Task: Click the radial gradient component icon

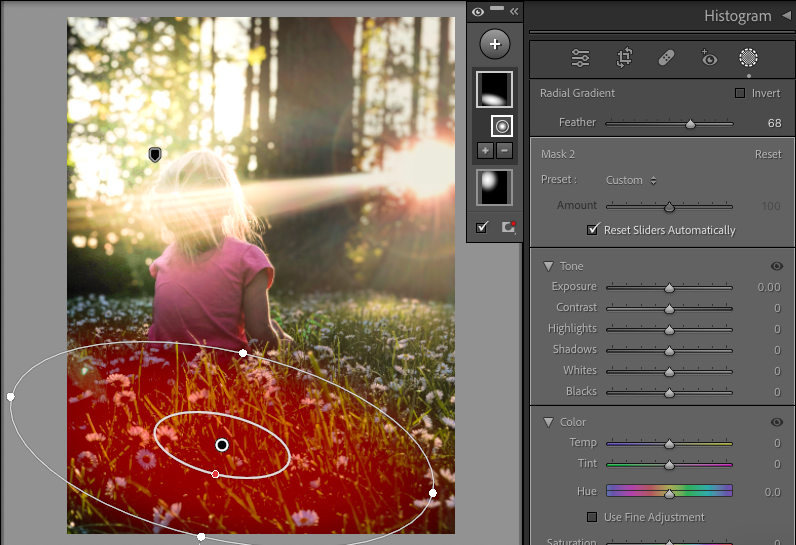Action: (x=502, y=126)
